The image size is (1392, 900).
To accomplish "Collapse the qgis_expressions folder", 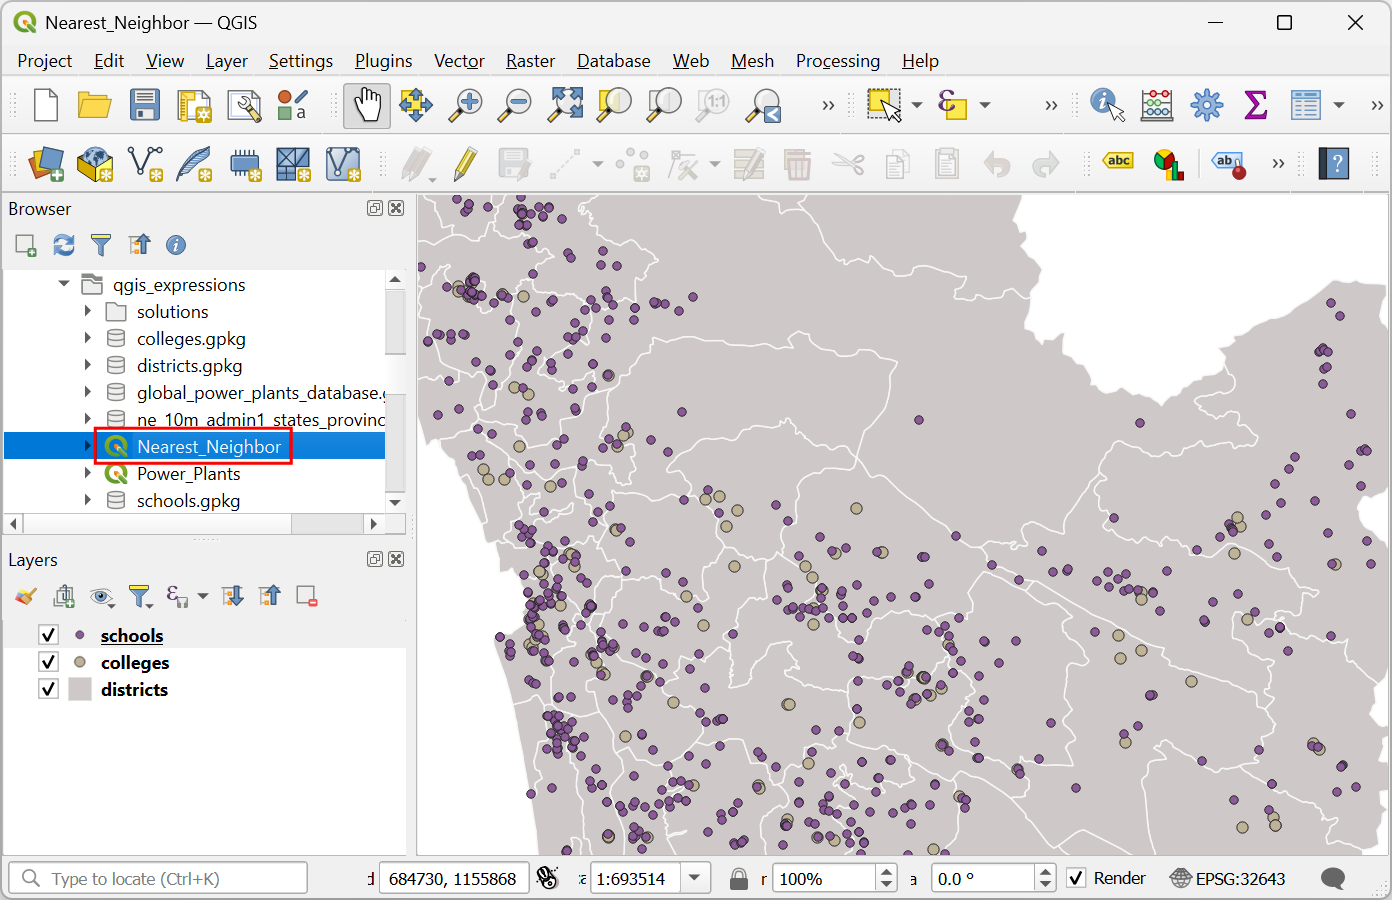I will pyautogui.click(x=64, y=284).
